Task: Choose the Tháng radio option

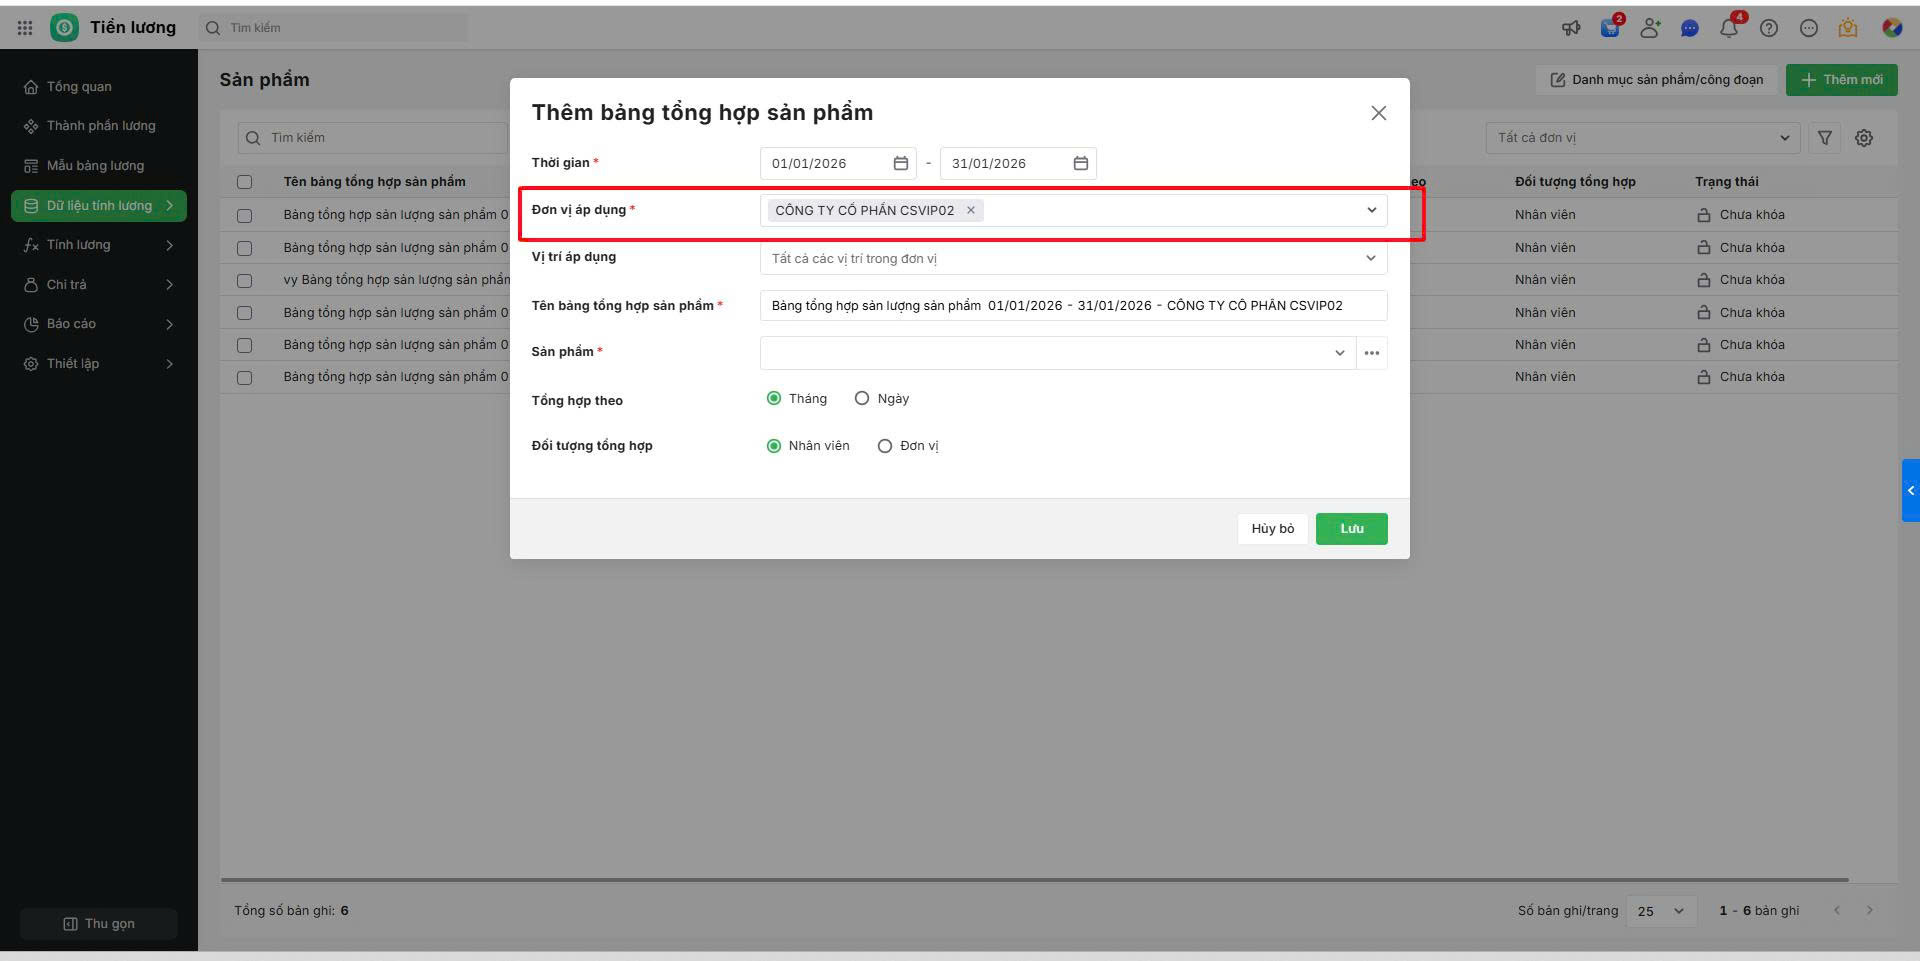Action: tap(774, 398)
